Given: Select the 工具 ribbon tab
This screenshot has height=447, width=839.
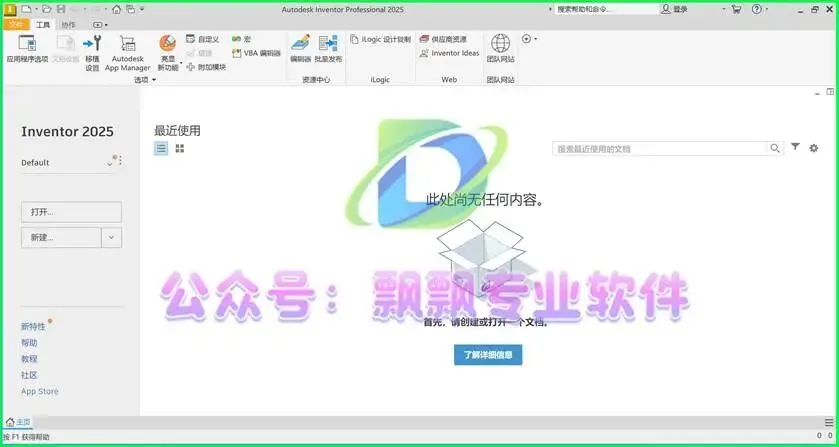Looking at the screenshot, I should (x=43, y=25).
